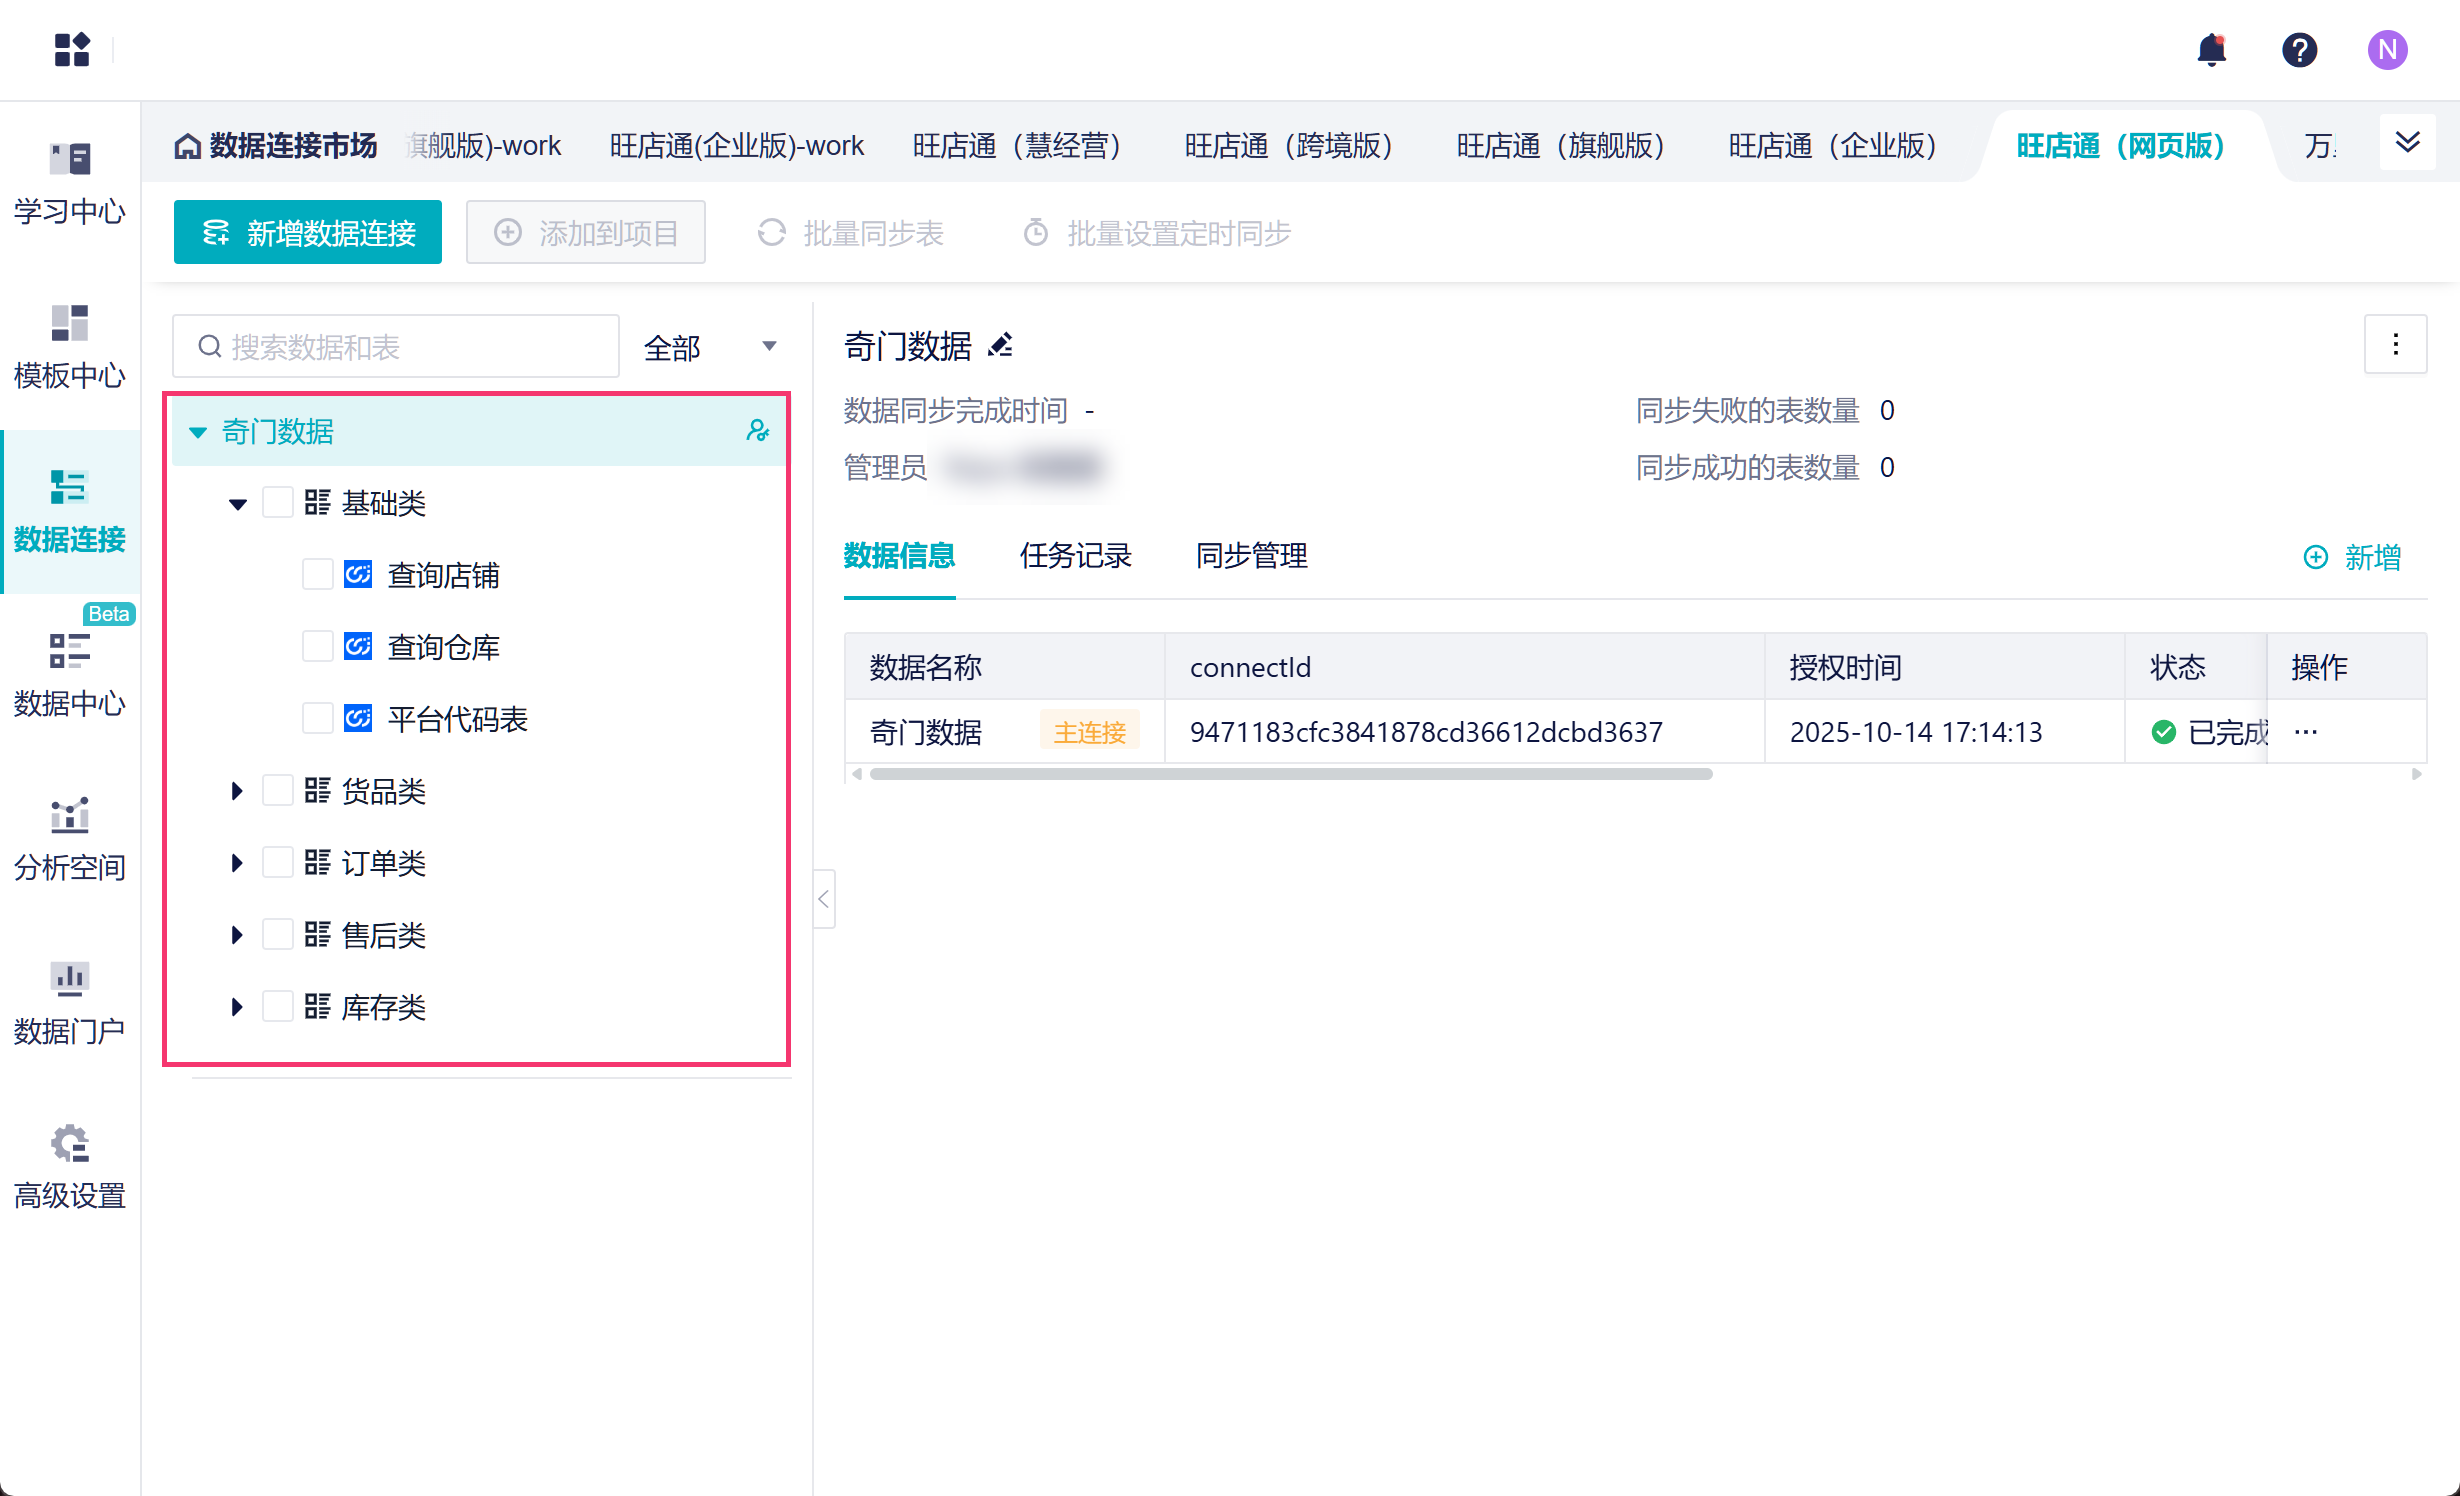This screenshot has height=1496, width=2460.
Task: Switch to the 任务记录 tab
Action: click(1075, 556)
